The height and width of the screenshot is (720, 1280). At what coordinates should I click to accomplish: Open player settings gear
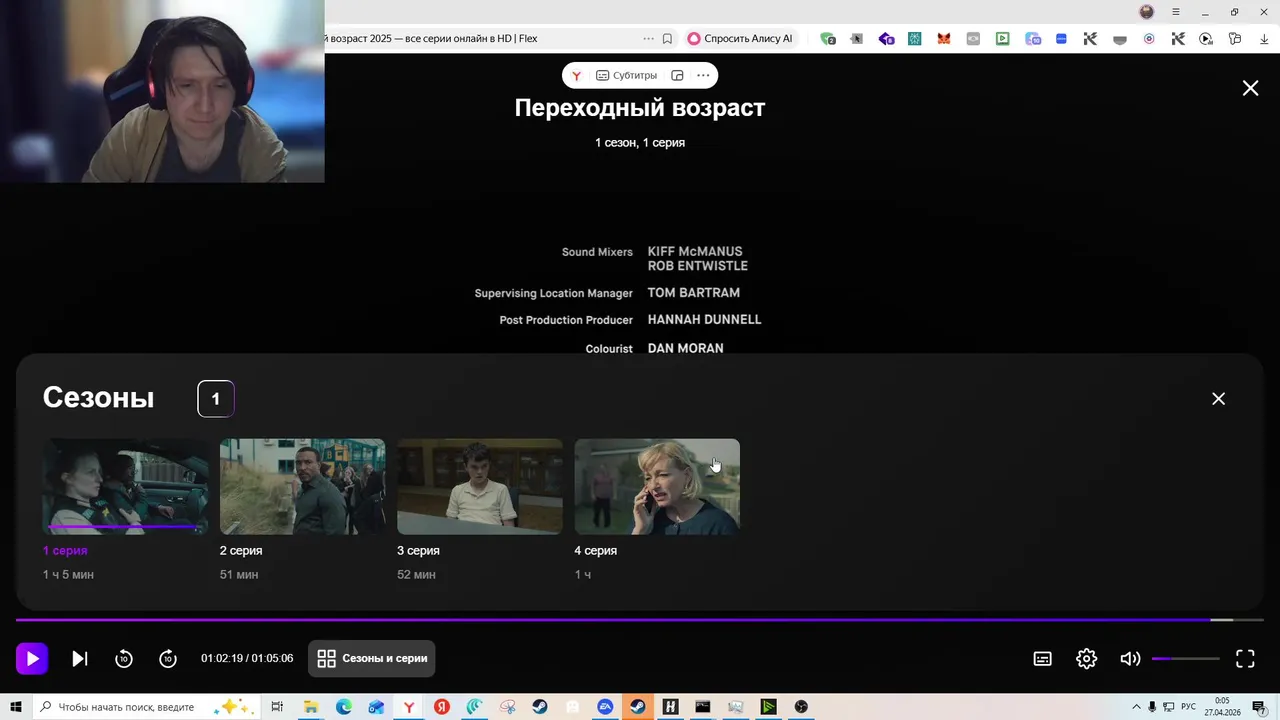point(1086,658)
